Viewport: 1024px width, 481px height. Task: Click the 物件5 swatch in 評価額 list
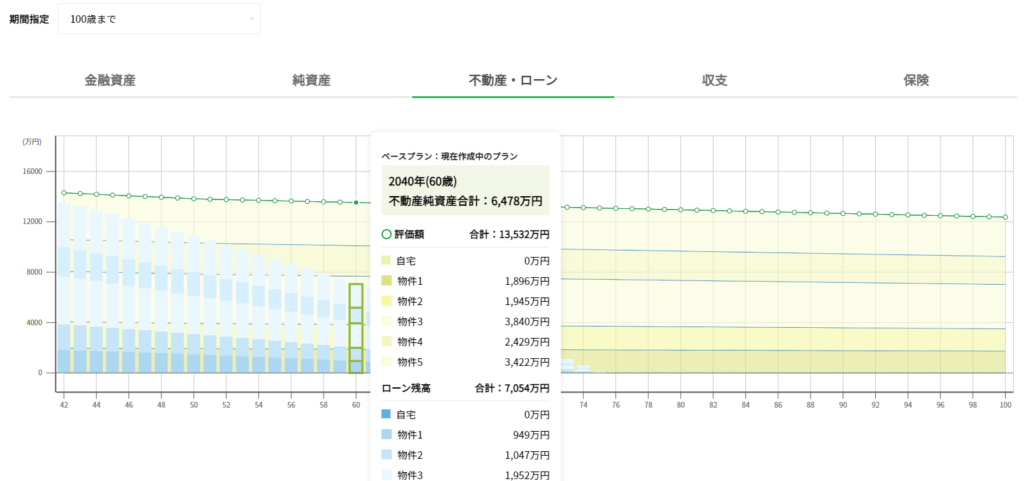388,362
